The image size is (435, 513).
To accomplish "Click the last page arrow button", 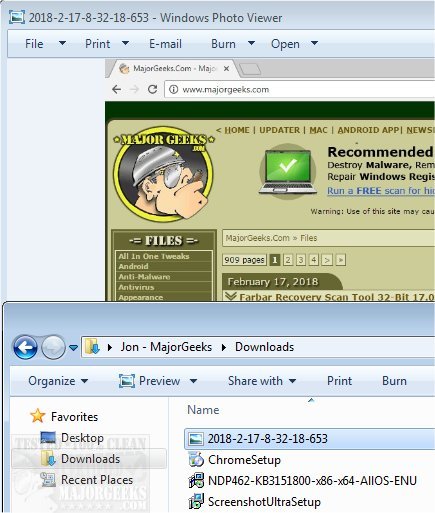I will click(340, 260).
